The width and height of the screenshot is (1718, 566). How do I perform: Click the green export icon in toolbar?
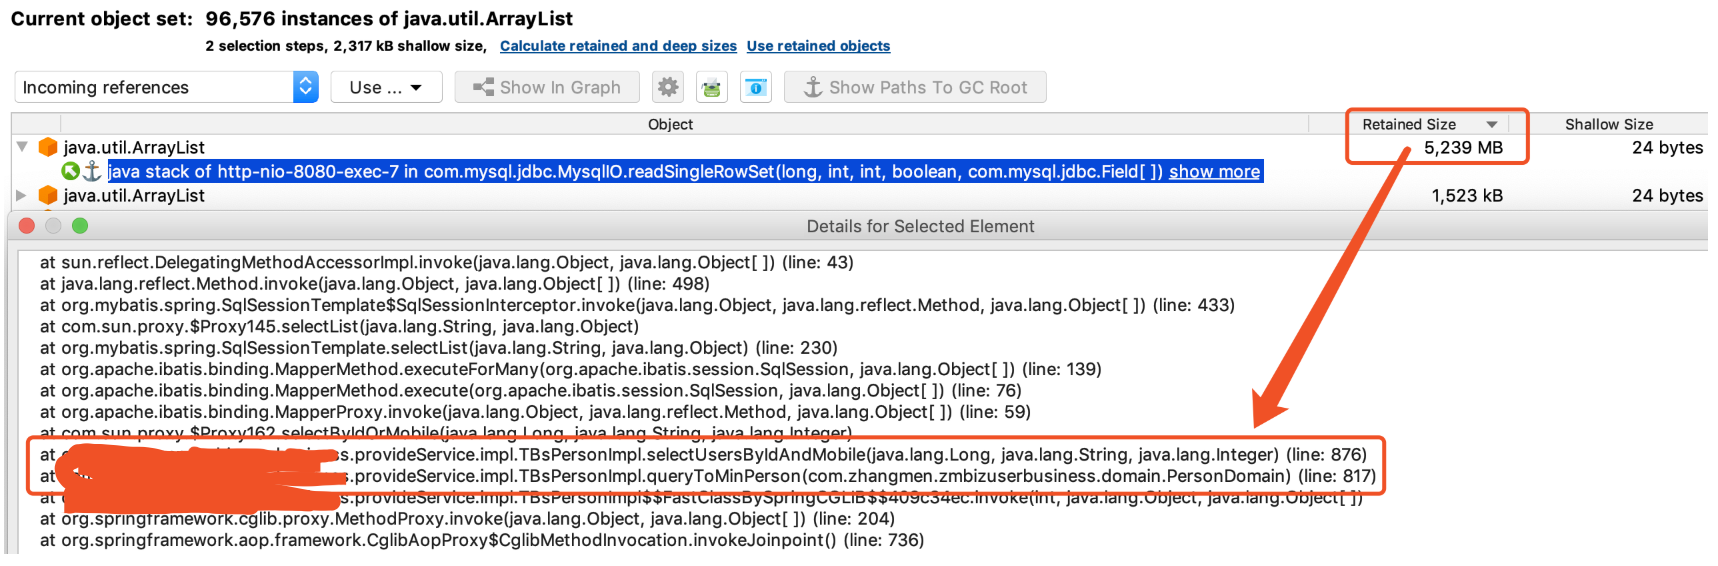coord(712,88)
